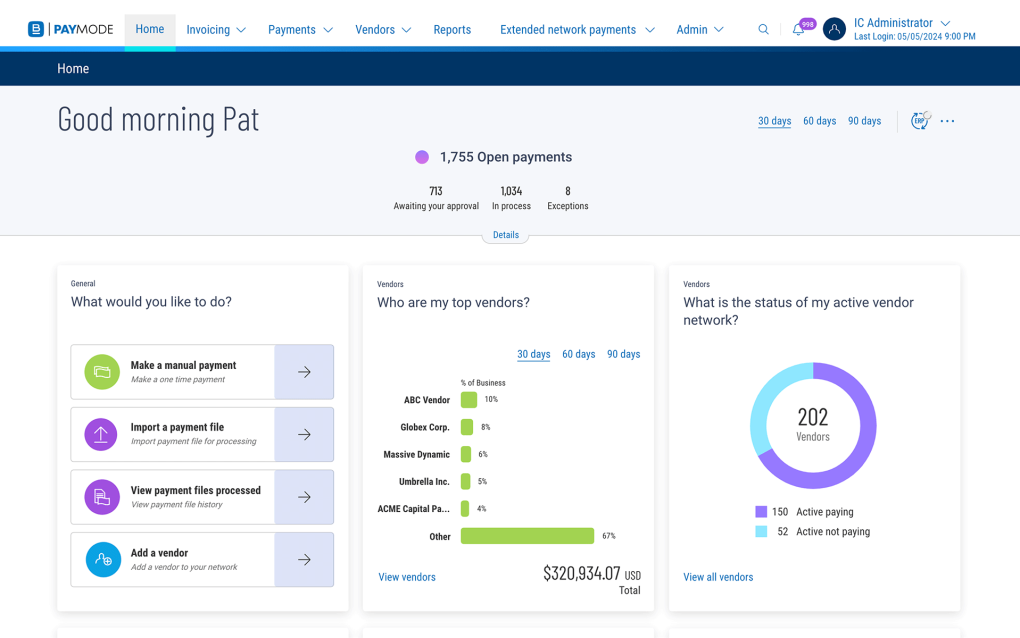Open notifications bell icon
The height and width of the screenshot is (638, 1020).
[798, 30]
